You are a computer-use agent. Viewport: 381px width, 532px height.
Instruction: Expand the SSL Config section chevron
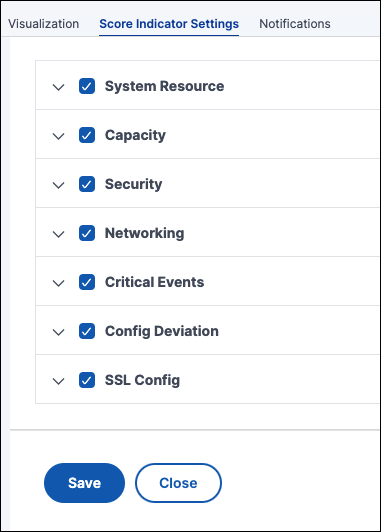tap(59, 381)
